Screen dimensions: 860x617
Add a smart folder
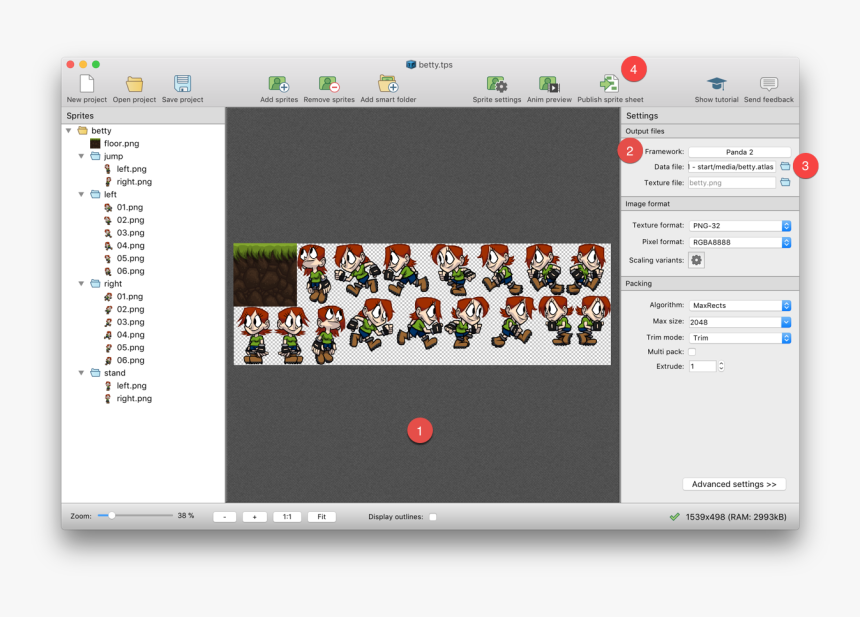tap(388, 85)
